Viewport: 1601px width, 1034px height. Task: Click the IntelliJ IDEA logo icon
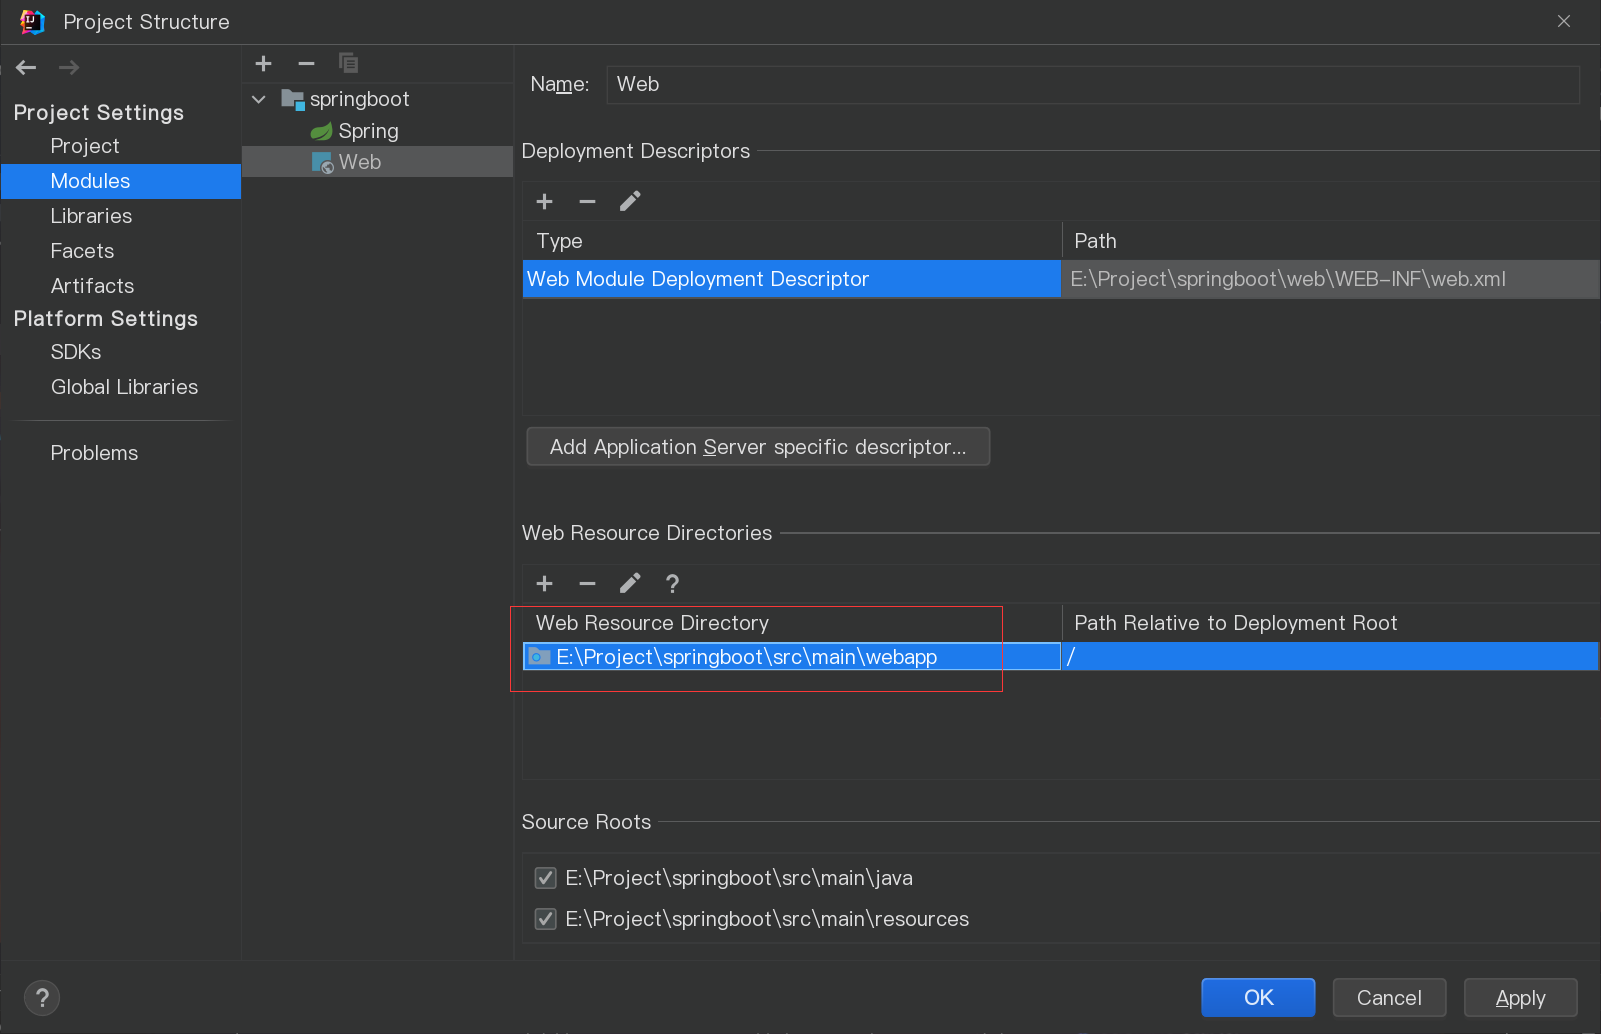32,22
